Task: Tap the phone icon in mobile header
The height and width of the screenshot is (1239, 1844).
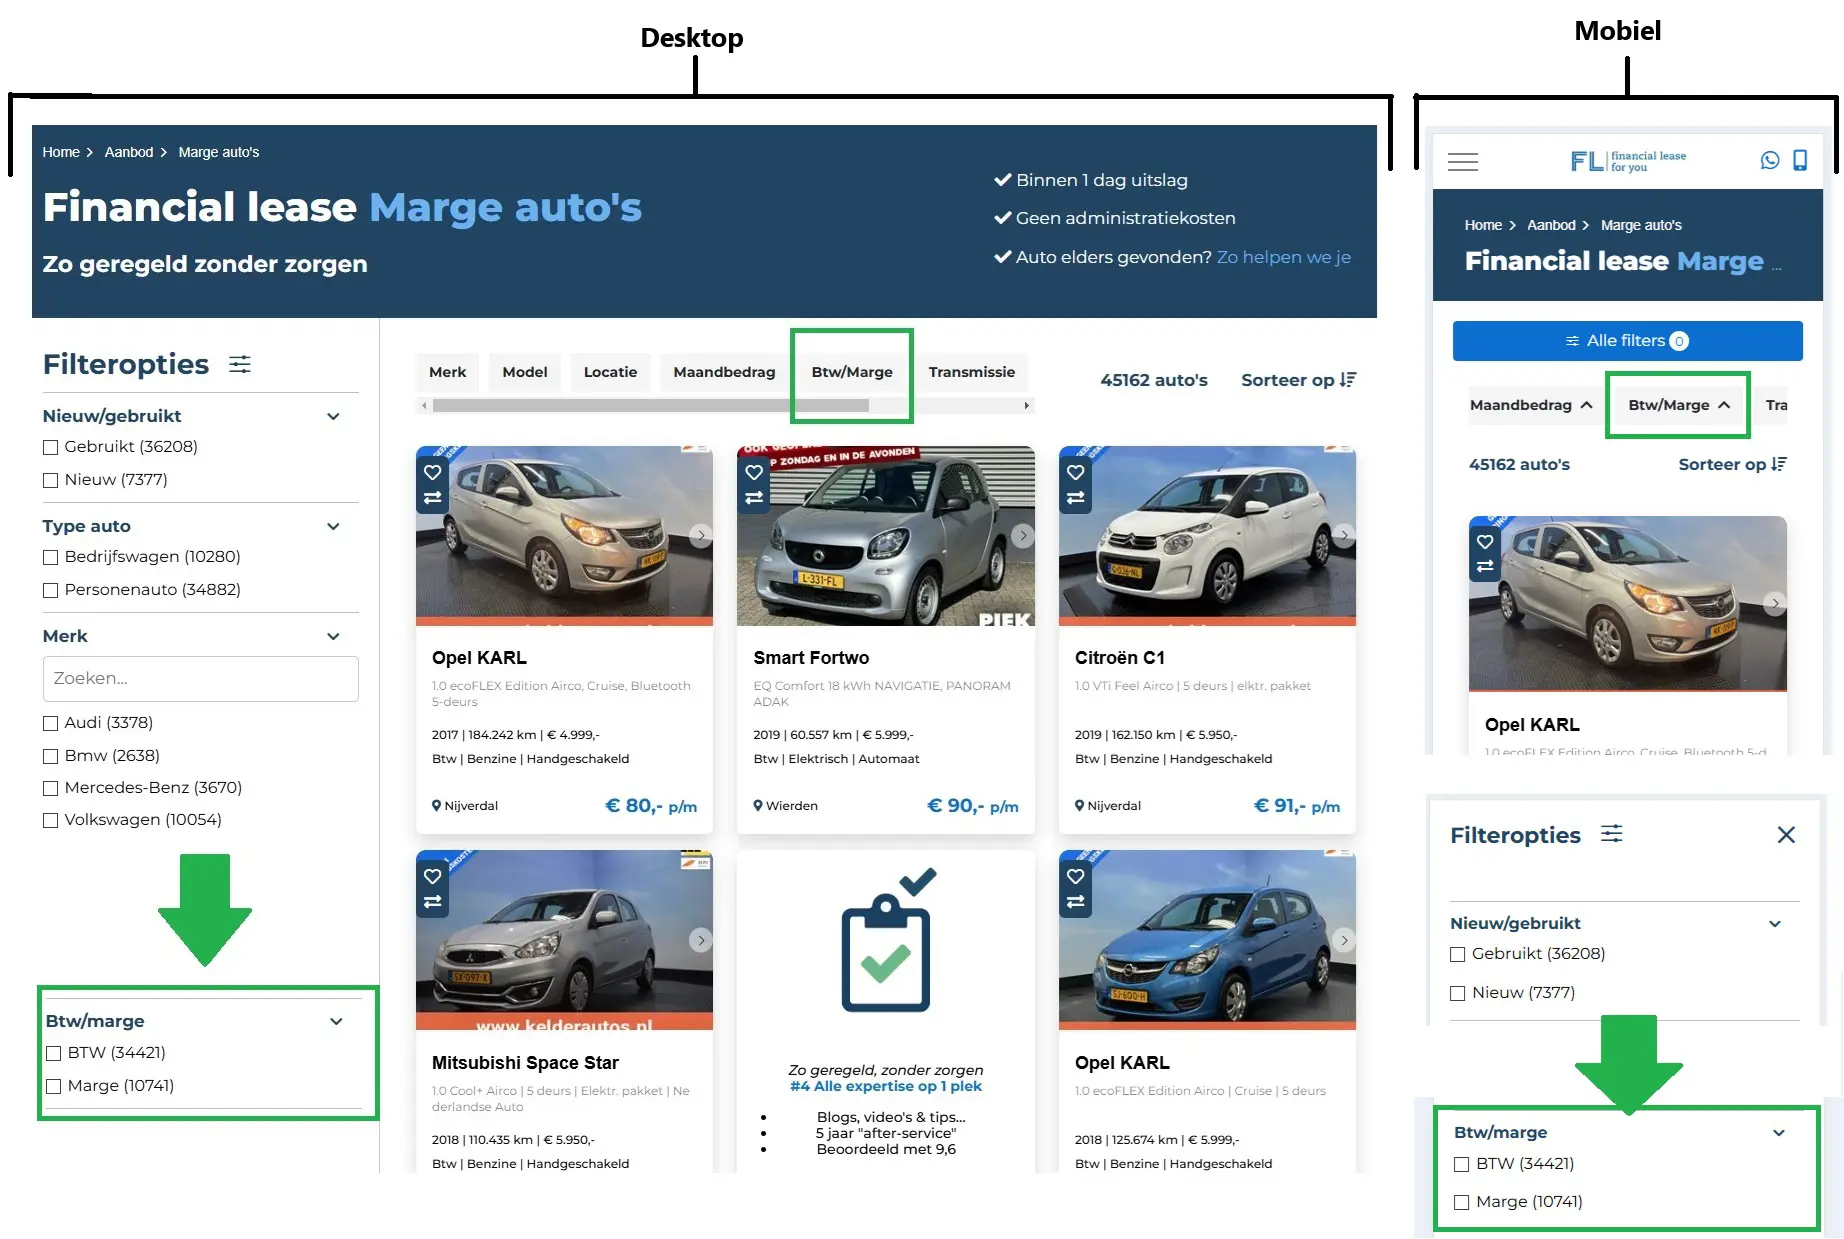Action: (1800, 161)
